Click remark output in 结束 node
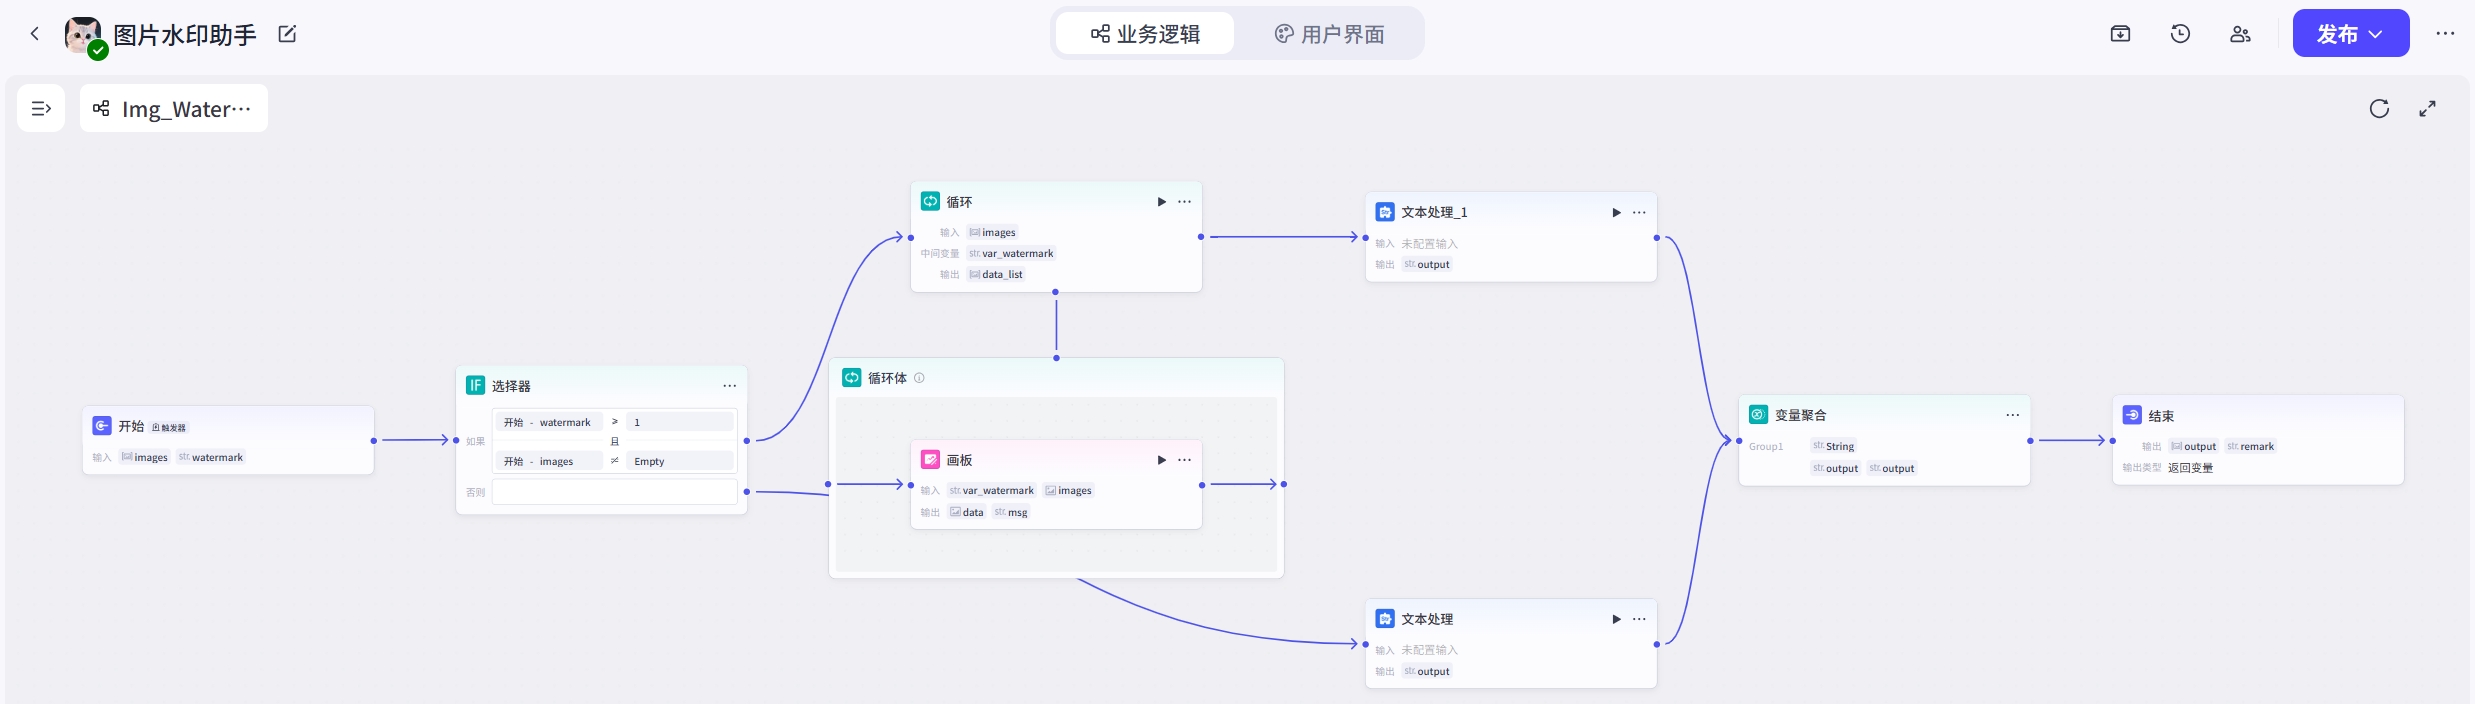The width and height of the screenshot is (2475, 704). pos(2251,446)
